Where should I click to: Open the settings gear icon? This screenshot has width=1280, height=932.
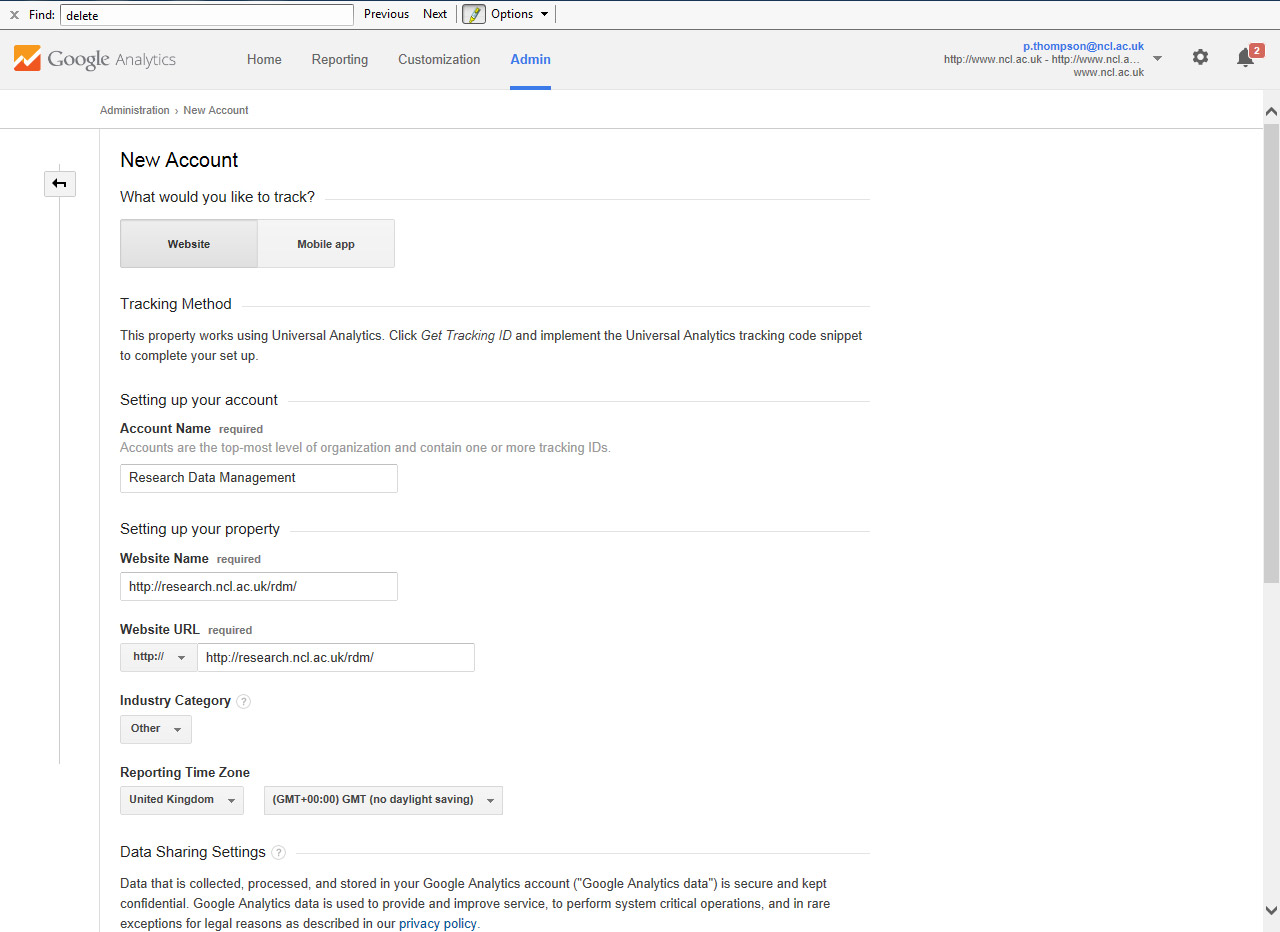(1200, 58)
